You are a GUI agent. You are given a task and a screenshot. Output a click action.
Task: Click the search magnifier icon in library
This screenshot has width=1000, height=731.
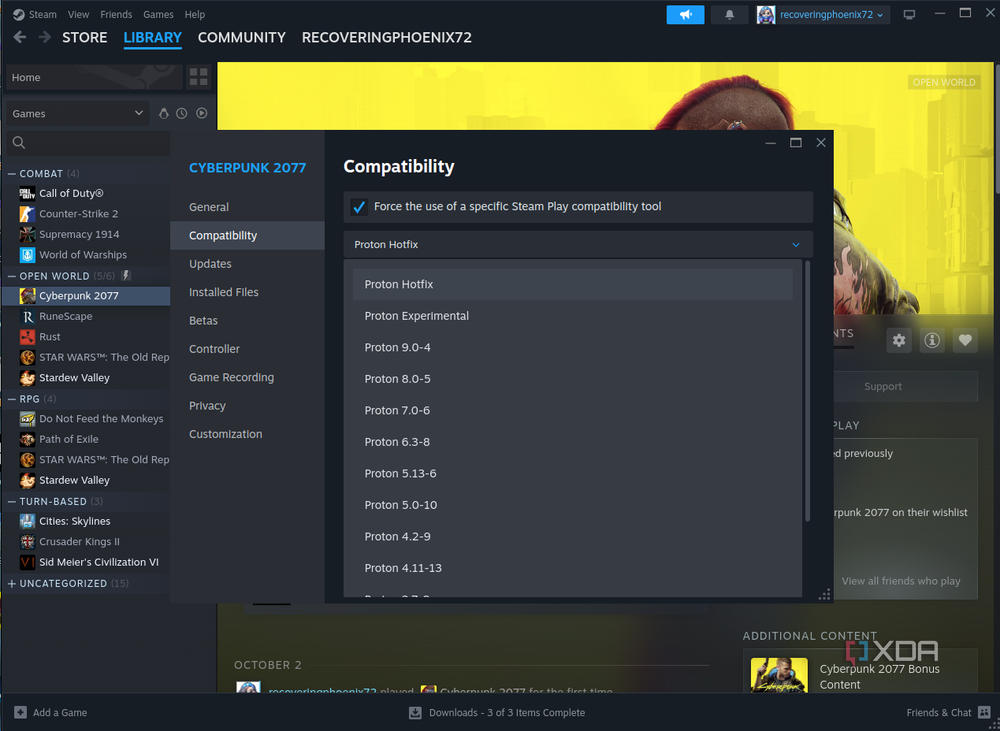coord(19,142)
